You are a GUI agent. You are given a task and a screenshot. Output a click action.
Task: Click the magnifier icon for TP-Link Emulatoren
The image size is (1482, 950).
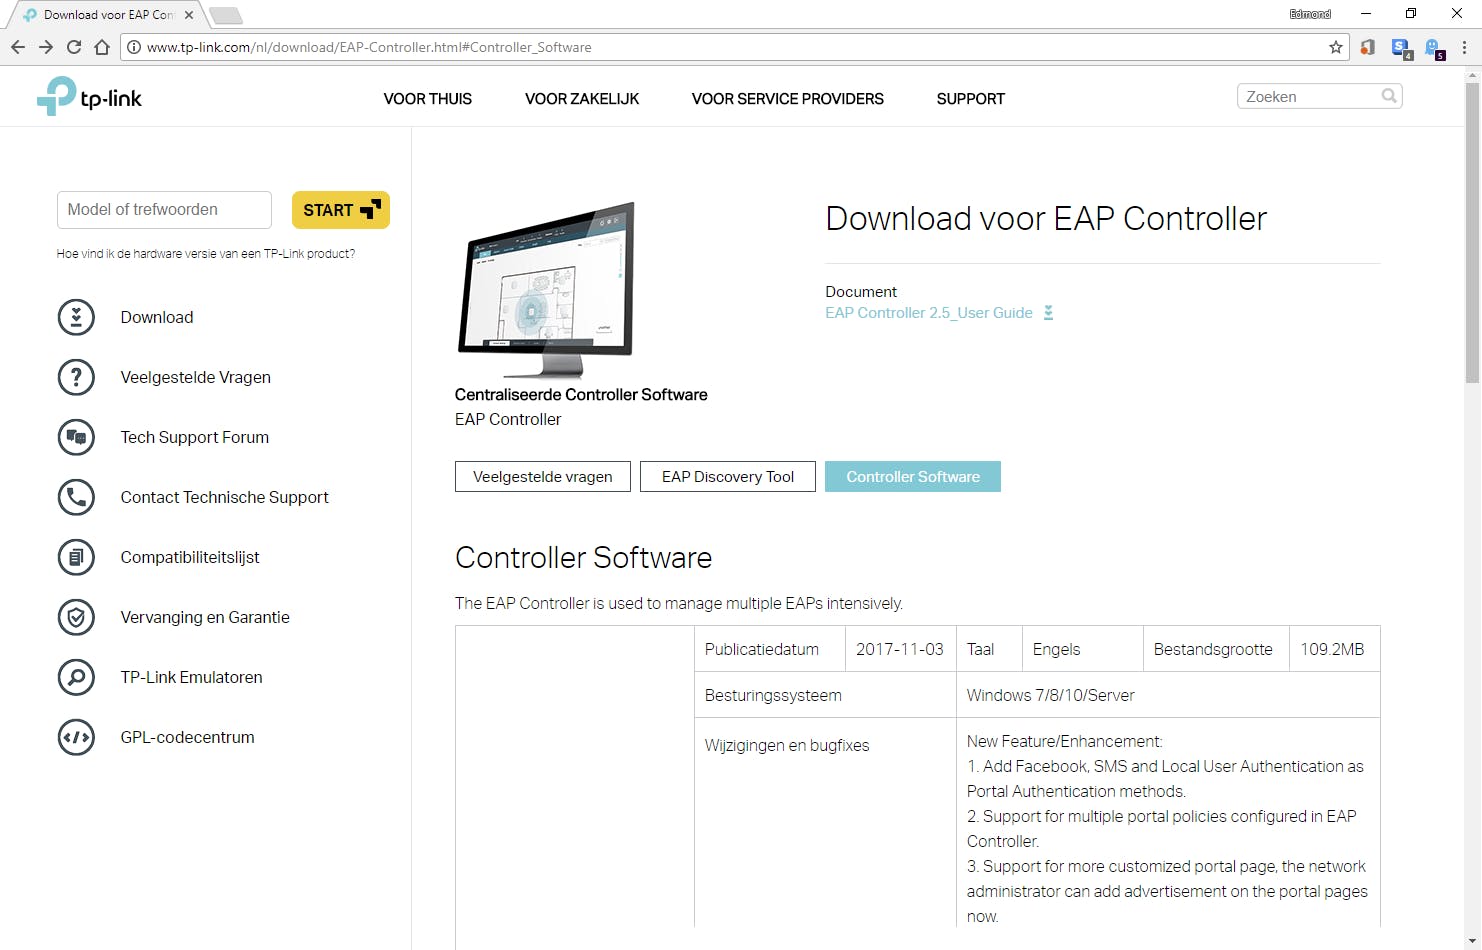click(76, 677)
